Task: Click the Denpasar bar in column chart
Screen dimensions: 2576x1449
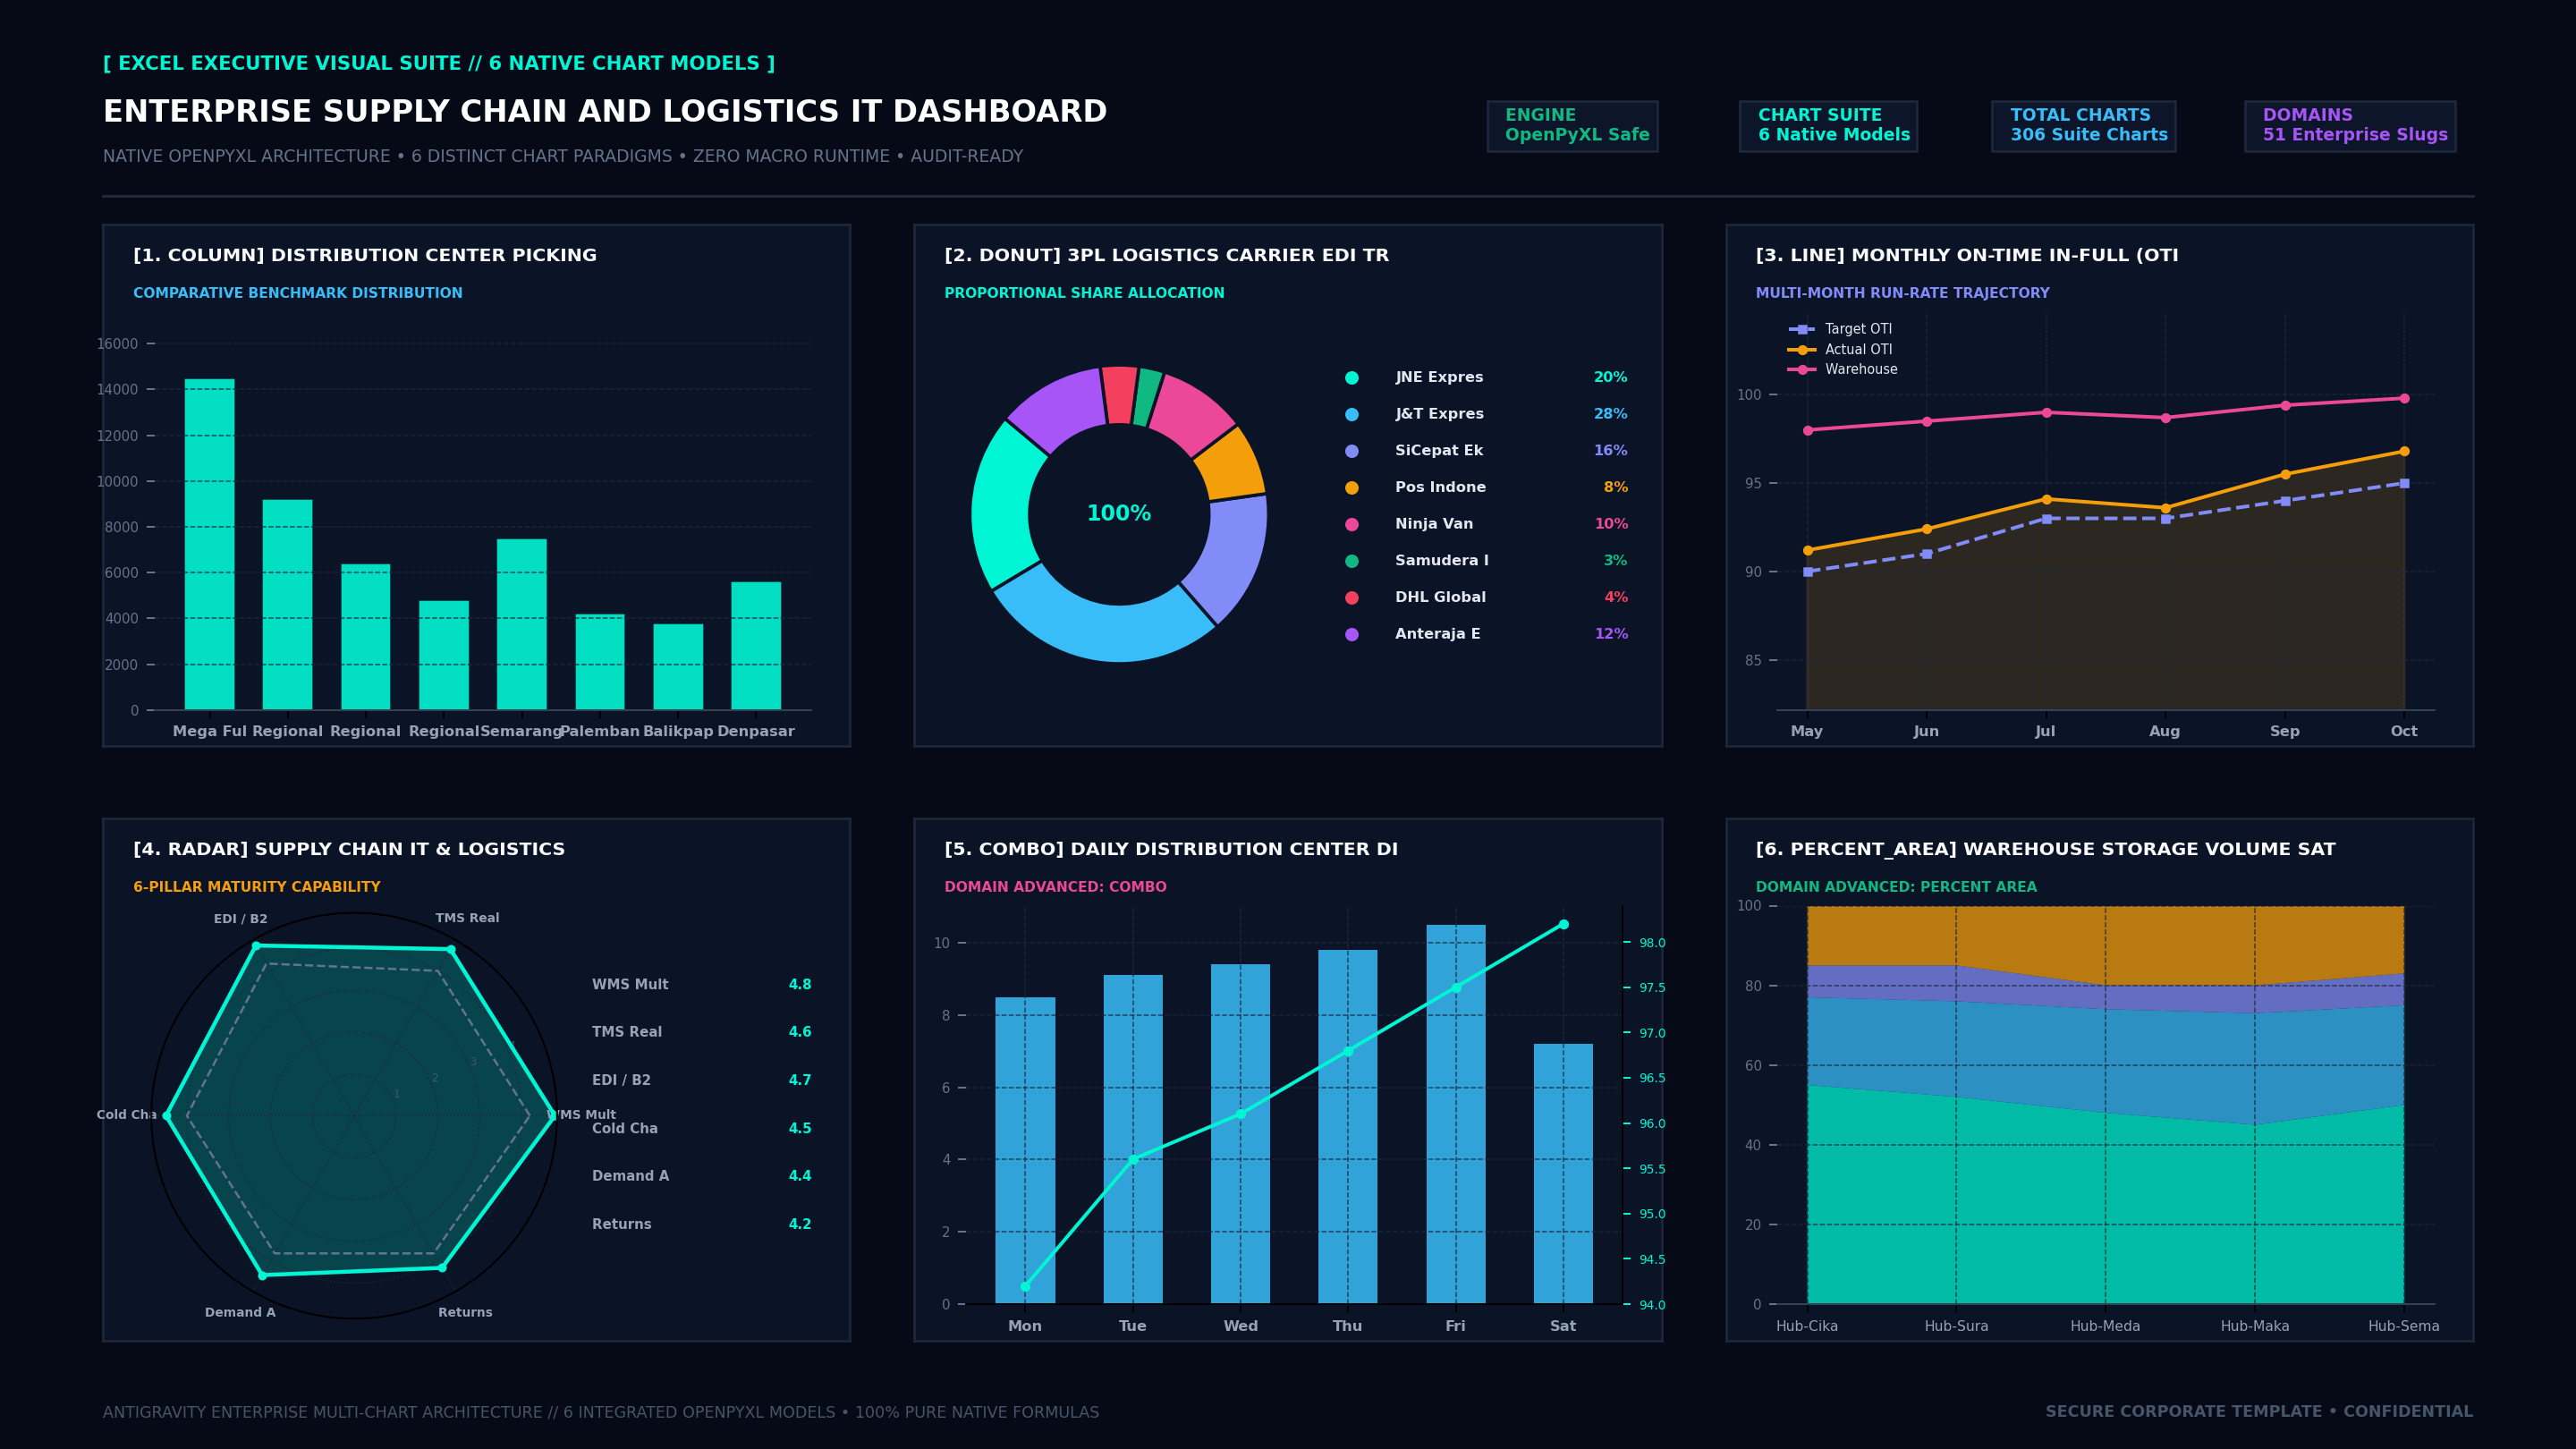Action: pyautogui.click(x=756, y=646)
